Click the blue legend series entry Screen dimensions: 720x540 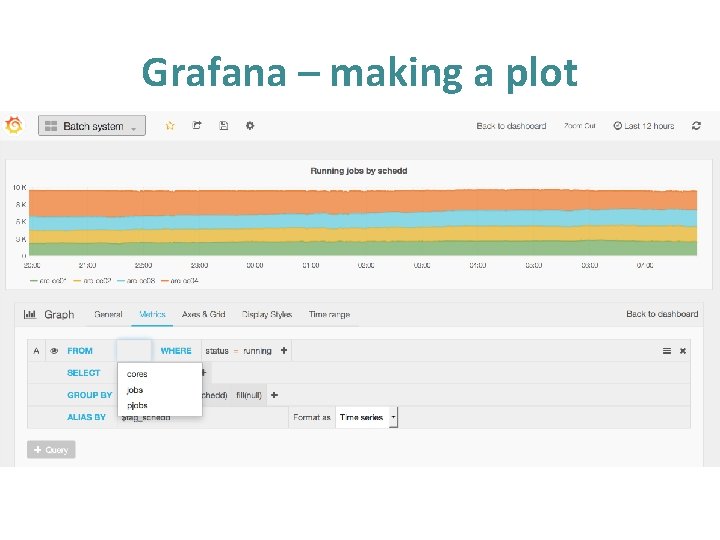tap(136, 281)
